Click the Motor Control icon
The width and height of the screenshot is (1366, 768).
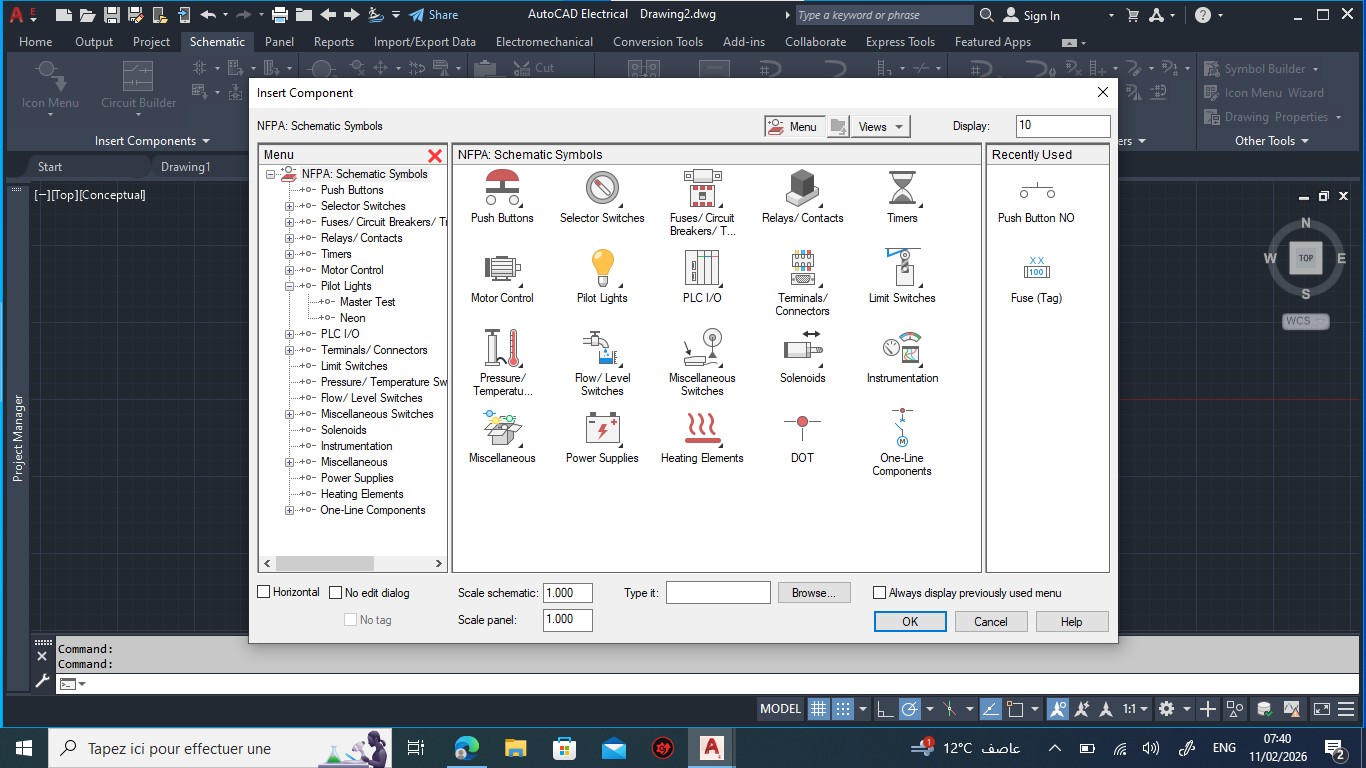(502, 269)
